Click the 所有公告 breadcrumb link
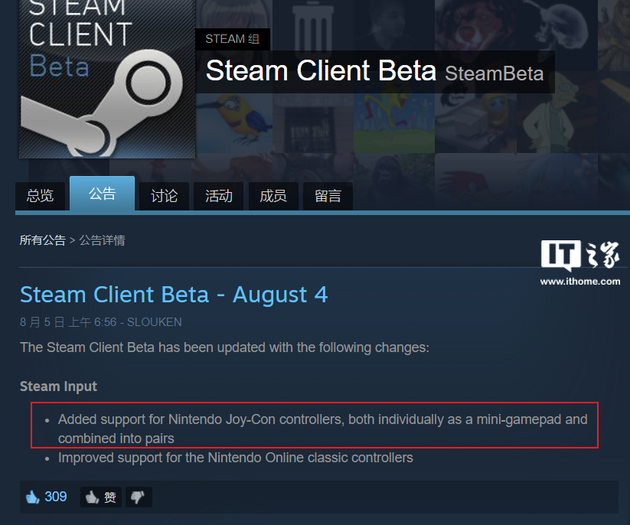Image resolution: width=630 pixels, height=525 pixels. [42, 240]
